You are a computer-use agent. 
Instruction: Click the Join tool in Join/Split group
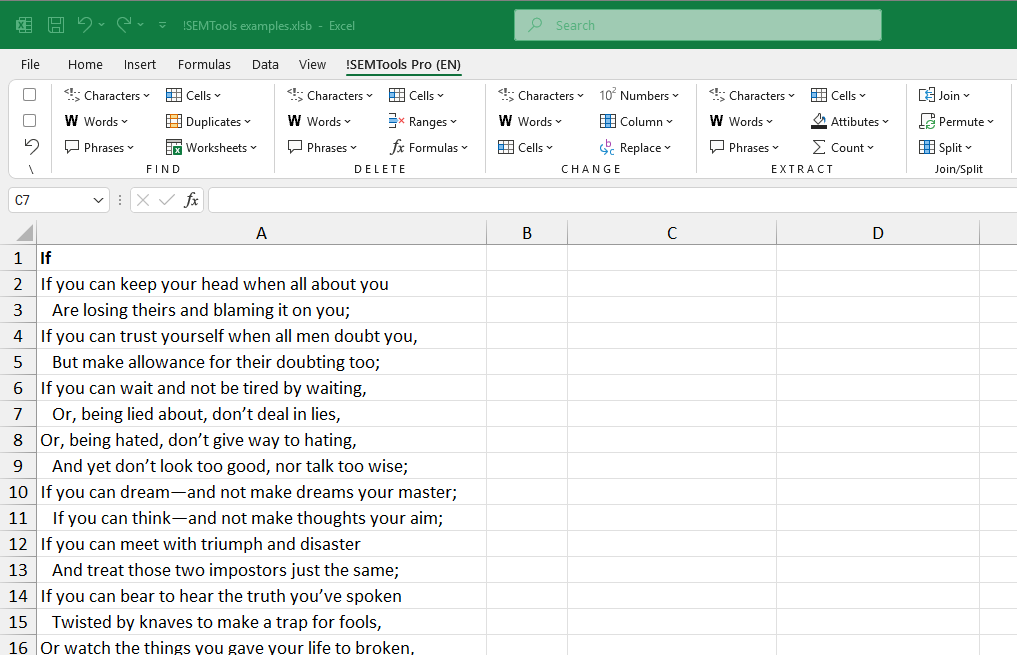pyautogui.click(x=946, y=95)
